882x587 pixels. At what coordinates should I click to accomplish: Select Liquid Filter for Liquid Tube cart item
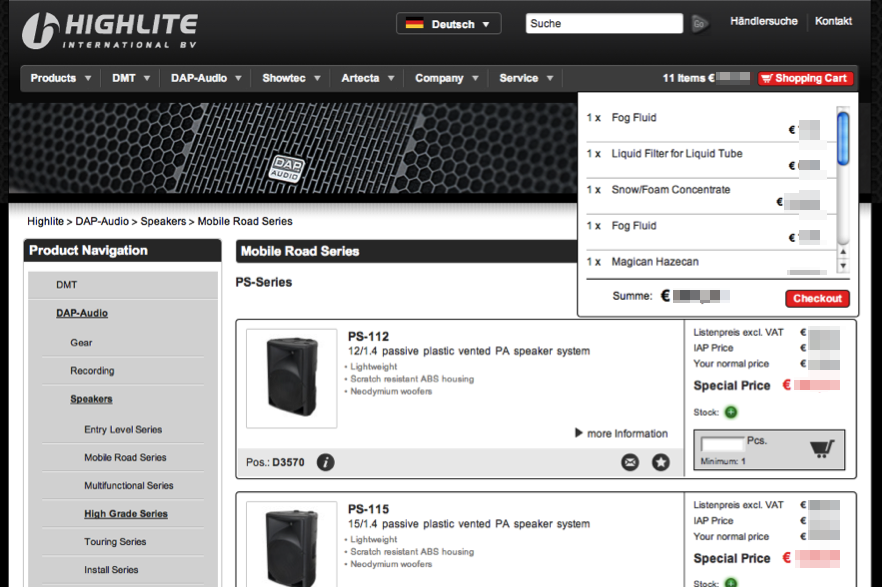pyautogui.click(x=677, y=153)
